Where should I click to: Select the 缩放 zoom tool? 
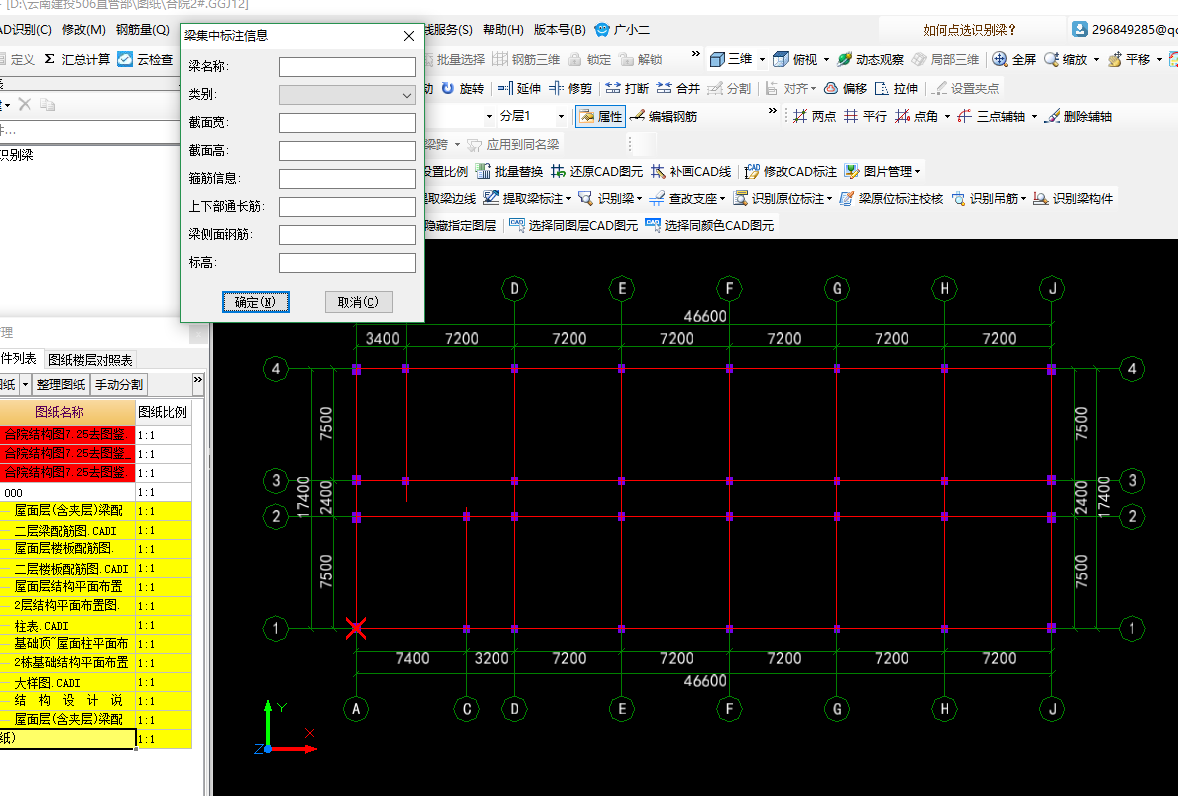[x=1065, y=59]
